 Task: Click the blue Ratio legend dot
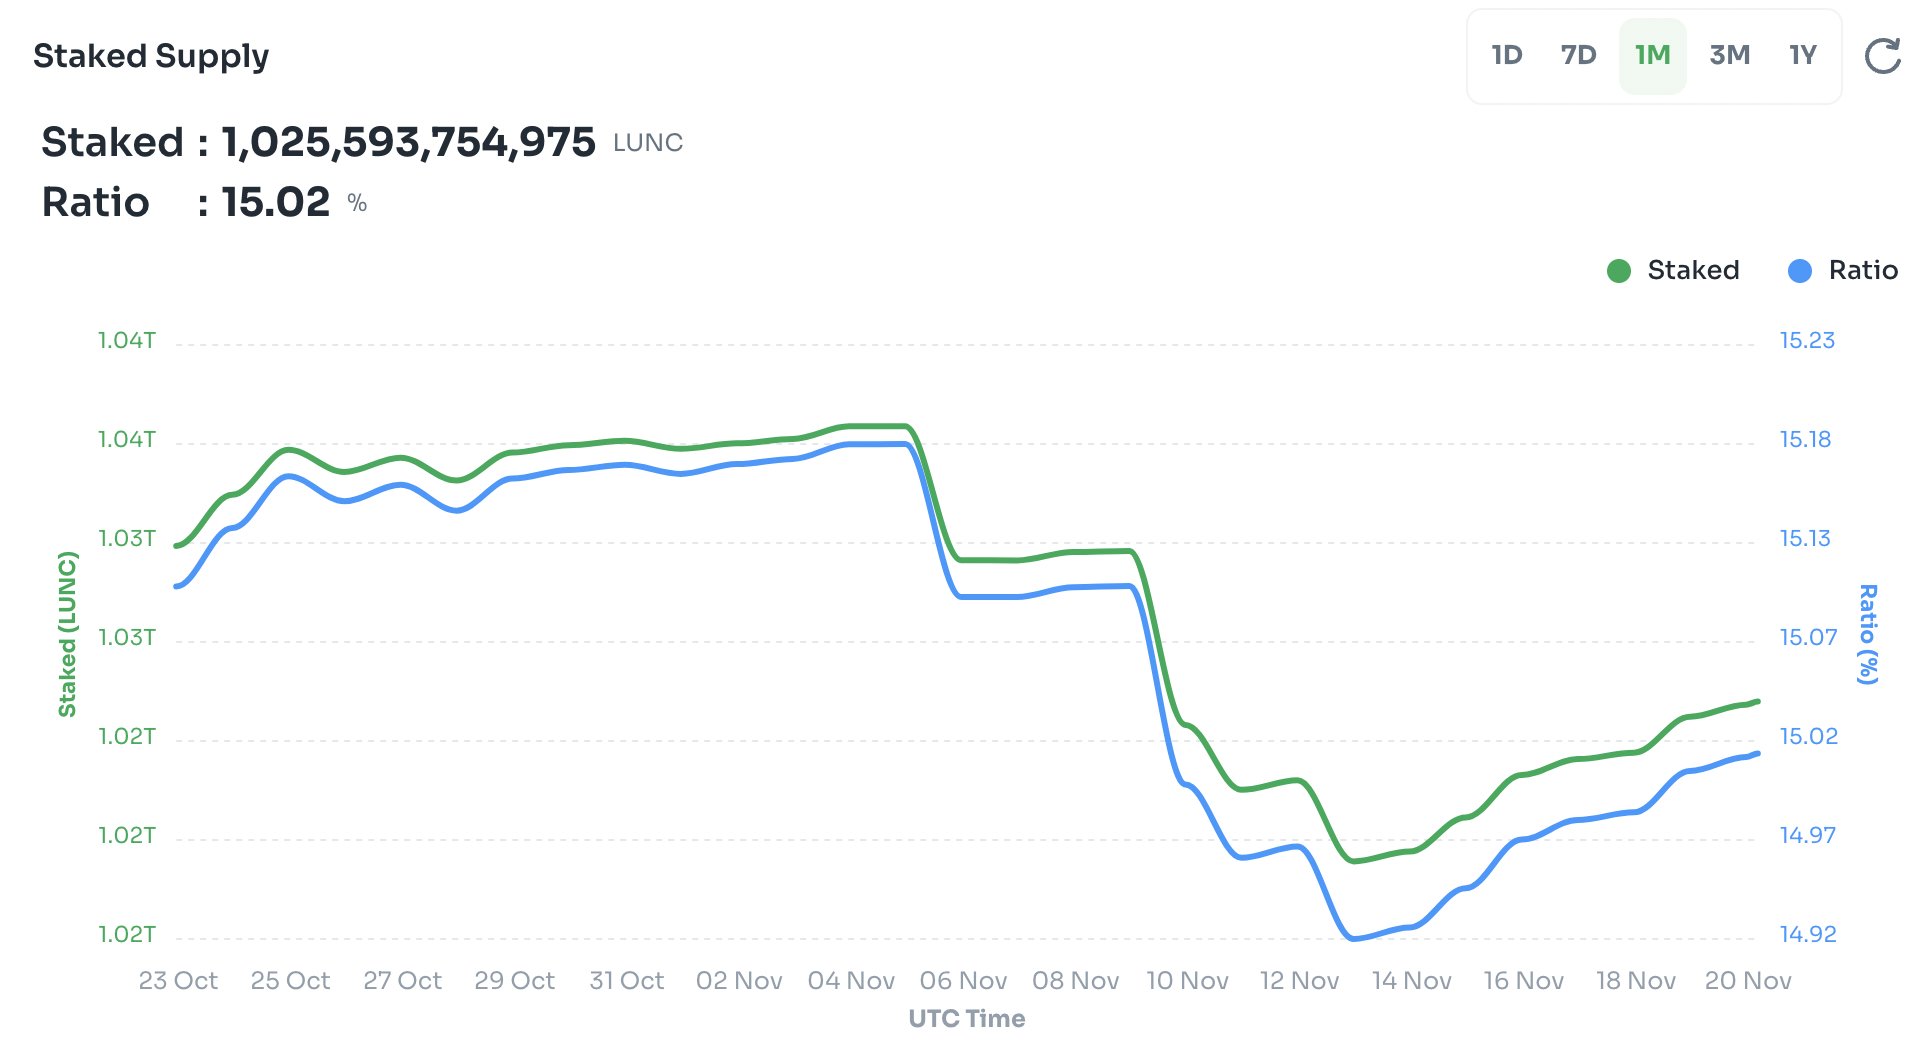pyautogui.click(x=1799, y=271)
